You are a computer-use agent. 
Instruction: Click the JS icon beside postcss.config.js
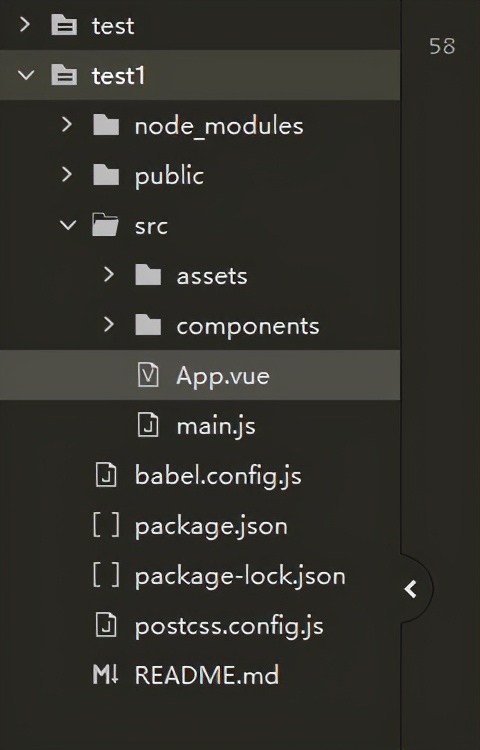coord(106,625)
